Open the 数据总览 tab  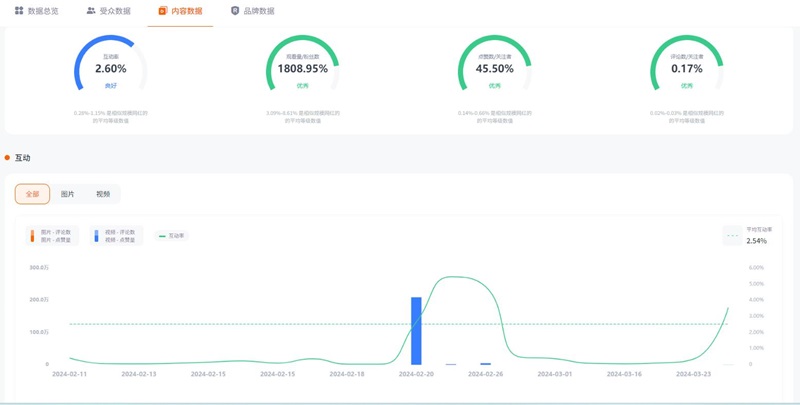click(x=36, y=11)
